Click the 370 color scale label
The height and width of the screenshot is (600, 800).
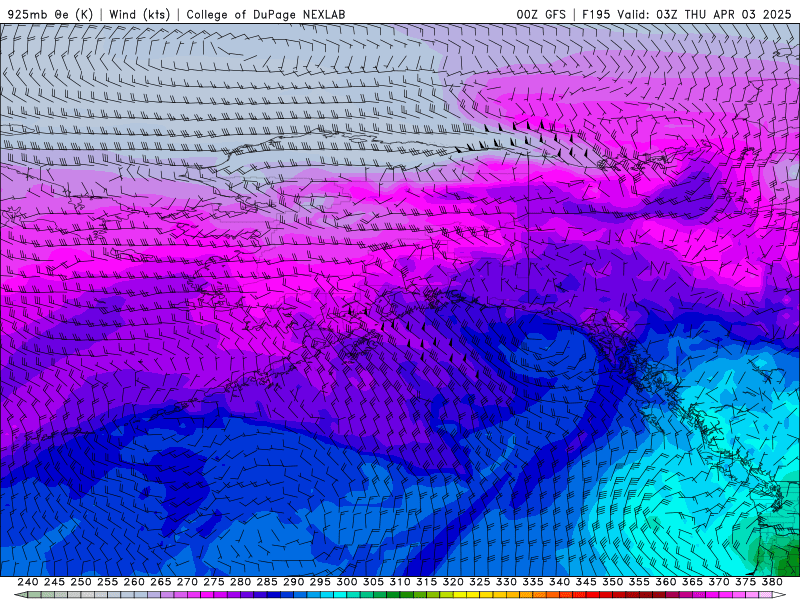click(719, 582)
